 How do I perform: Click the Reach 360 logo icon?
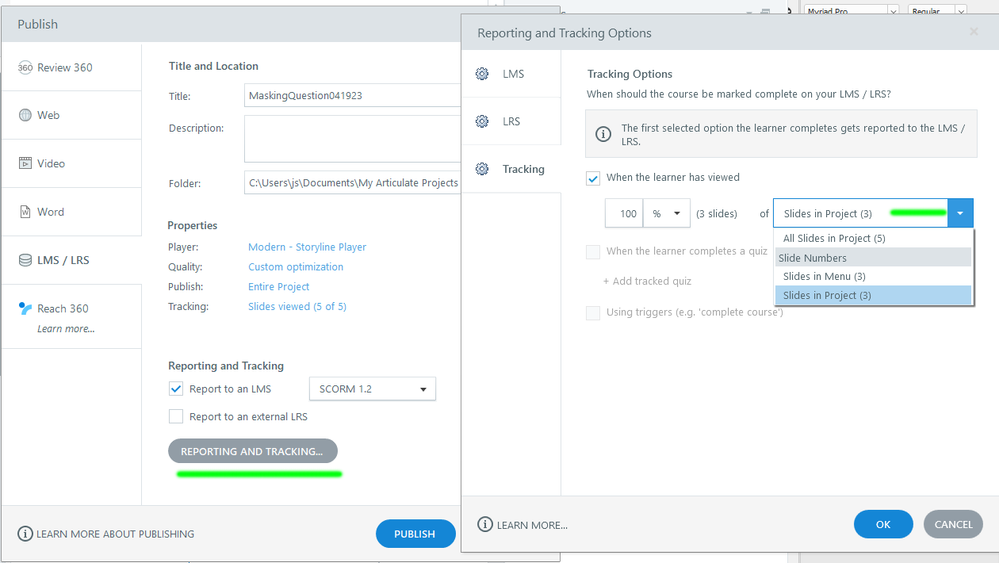click(x=26, y=309)
